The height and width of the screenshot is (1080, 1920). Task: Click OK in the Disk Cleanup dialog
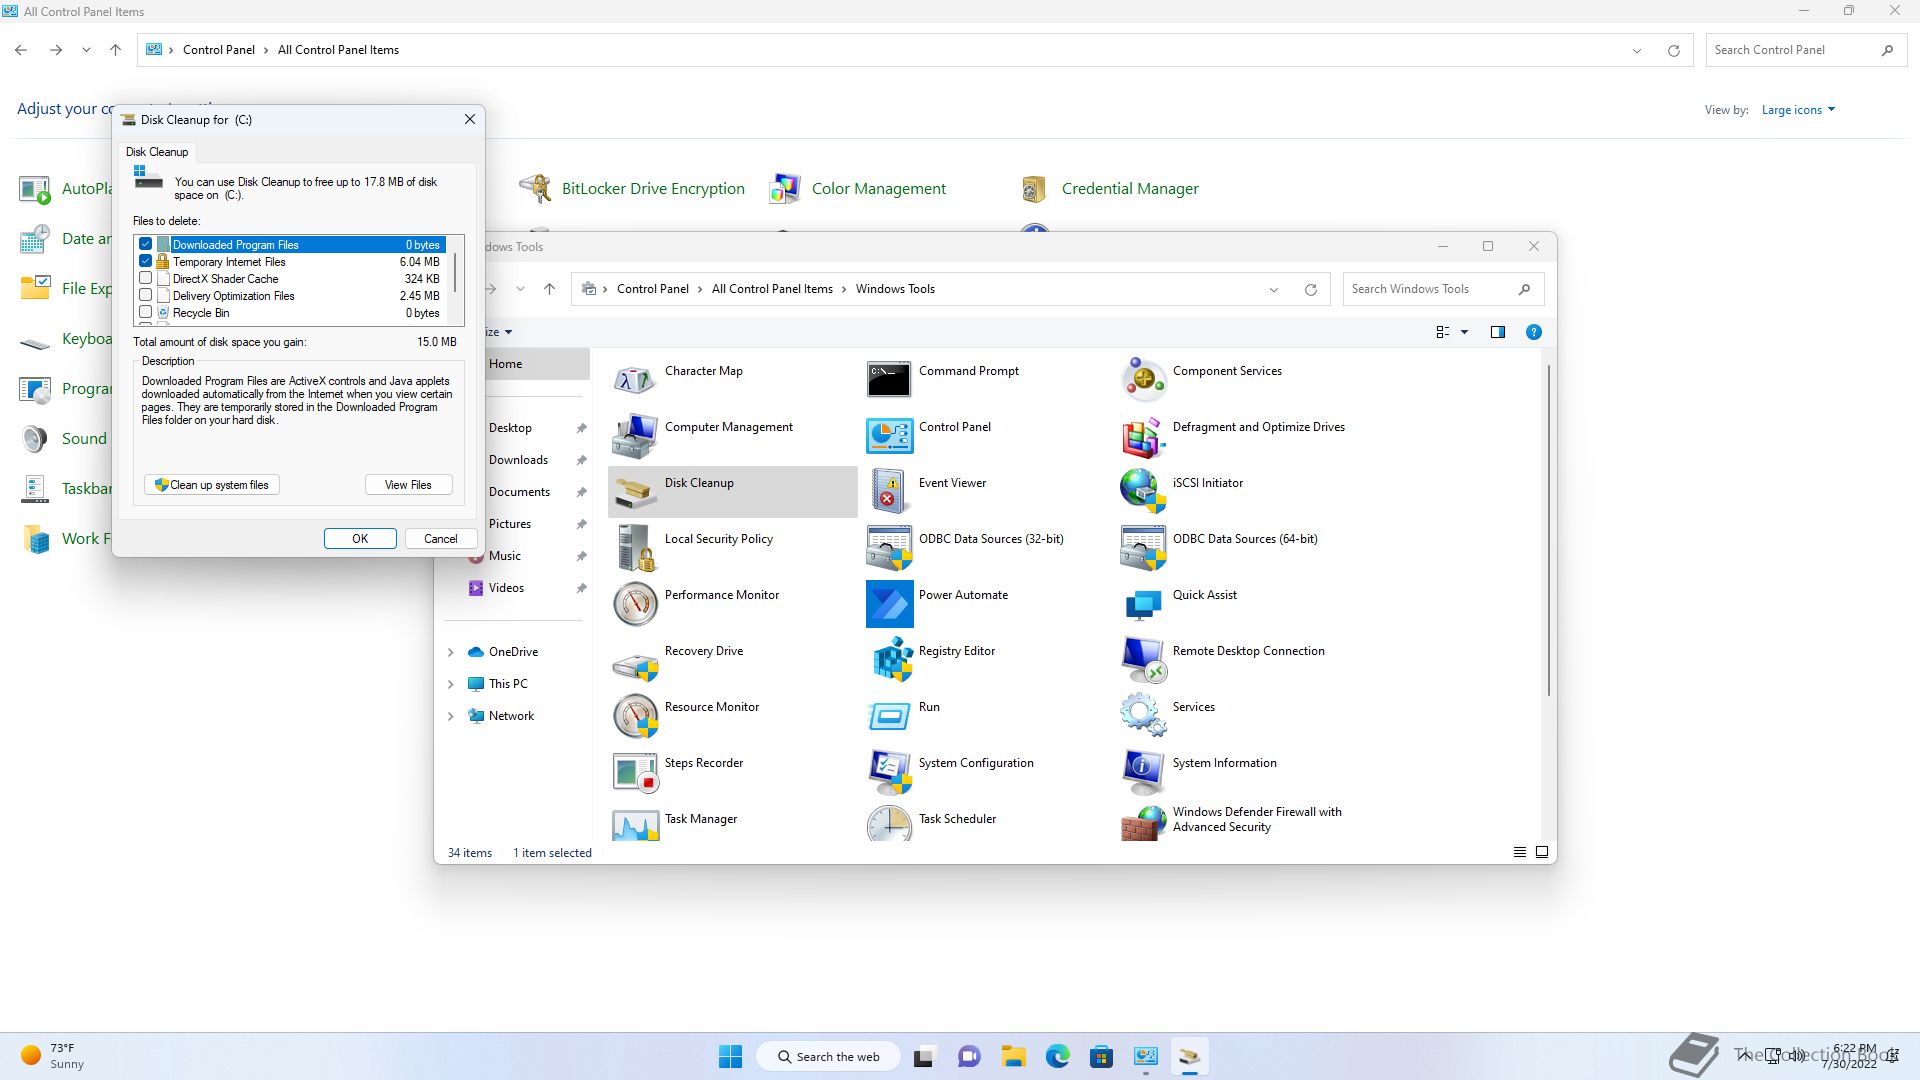tap(360, 538)
